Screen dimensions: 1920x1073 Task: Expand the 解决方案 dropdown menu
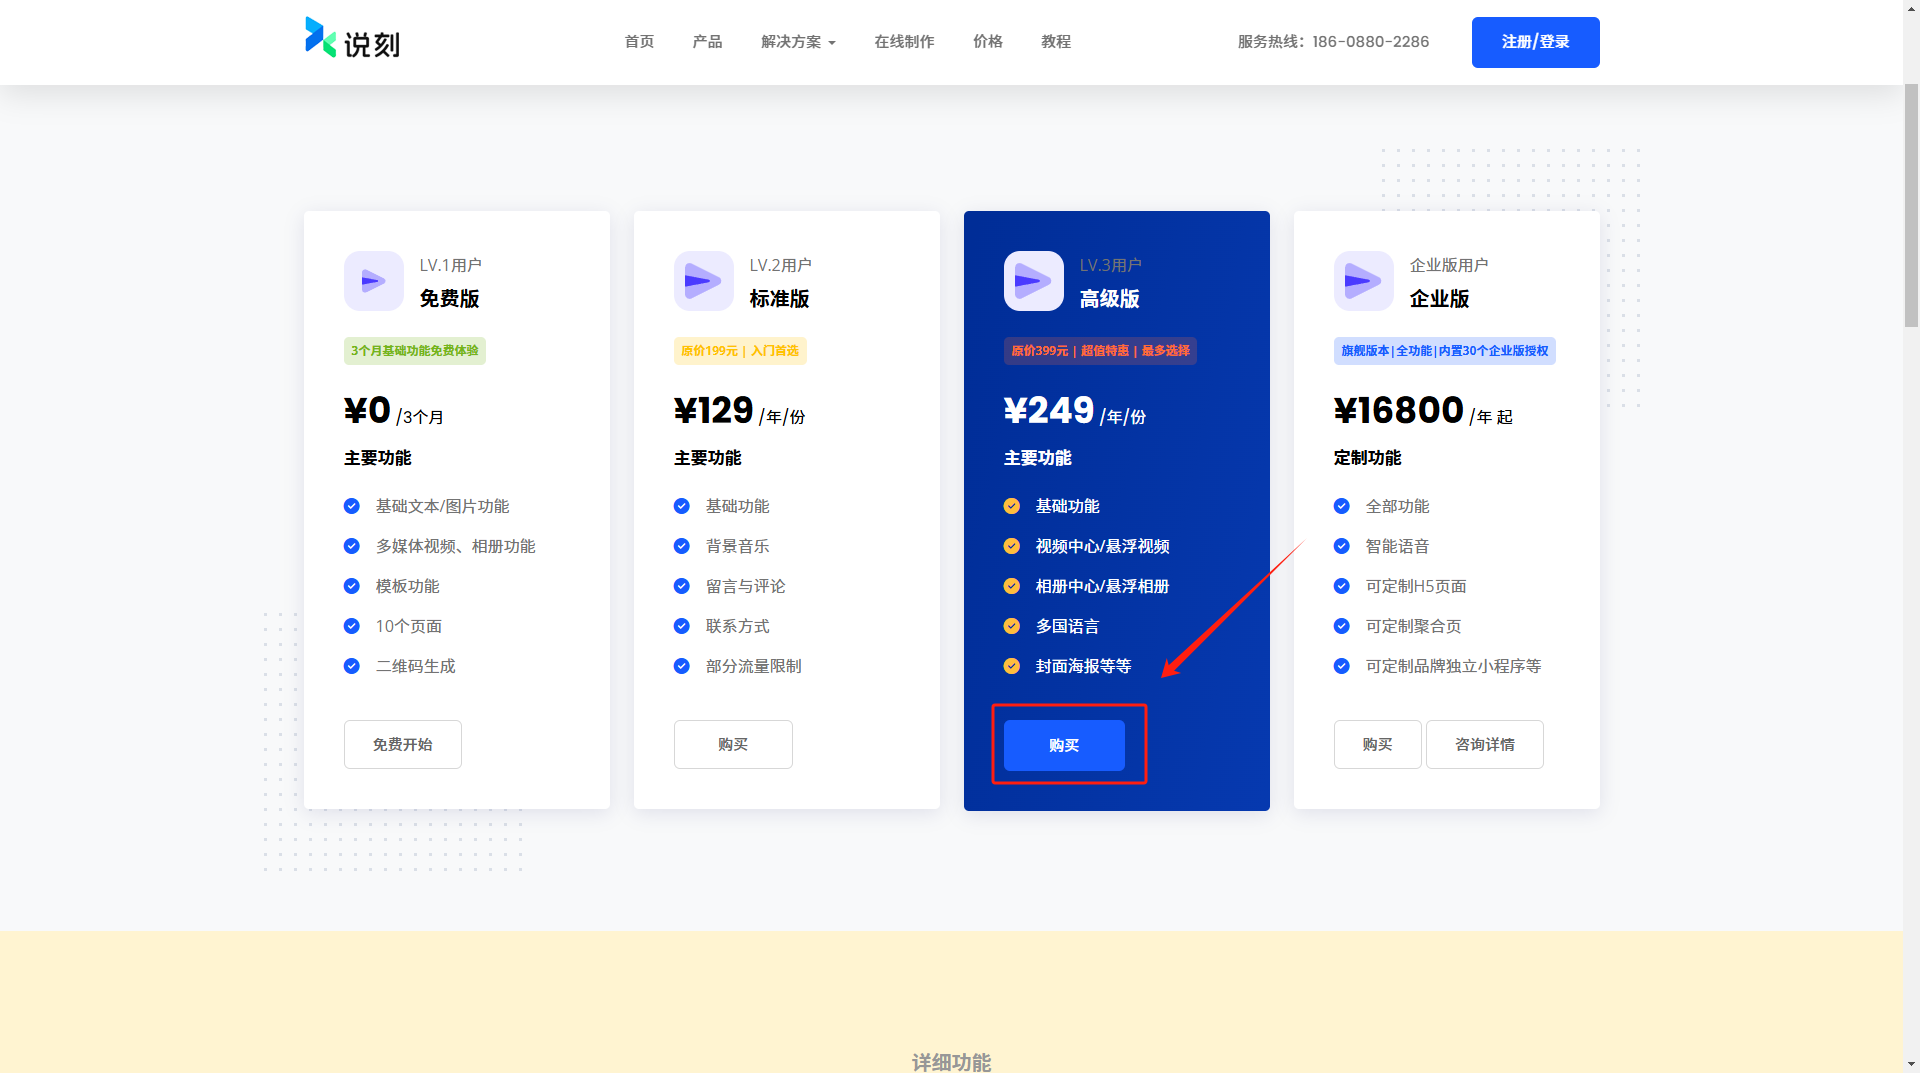pos(797,42)
